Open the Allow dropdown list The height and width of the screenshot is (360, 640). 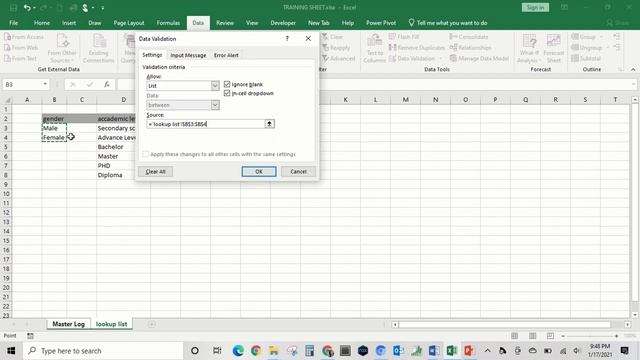coord(215,86)
